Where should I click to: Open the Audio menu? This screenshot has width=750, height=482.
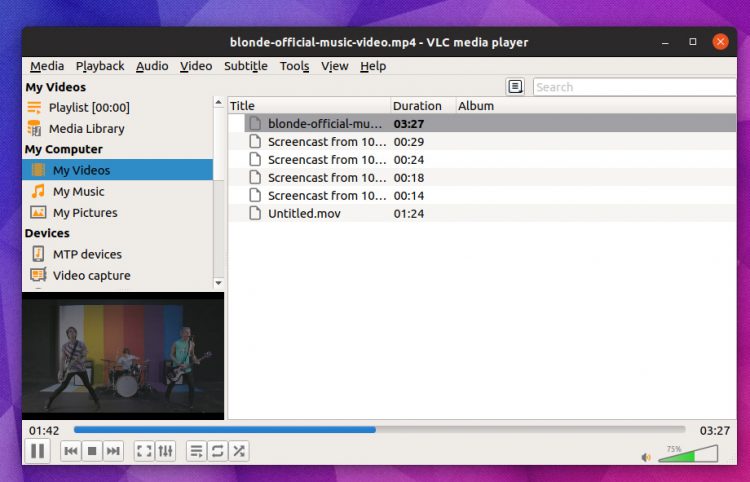coord(152,66)
